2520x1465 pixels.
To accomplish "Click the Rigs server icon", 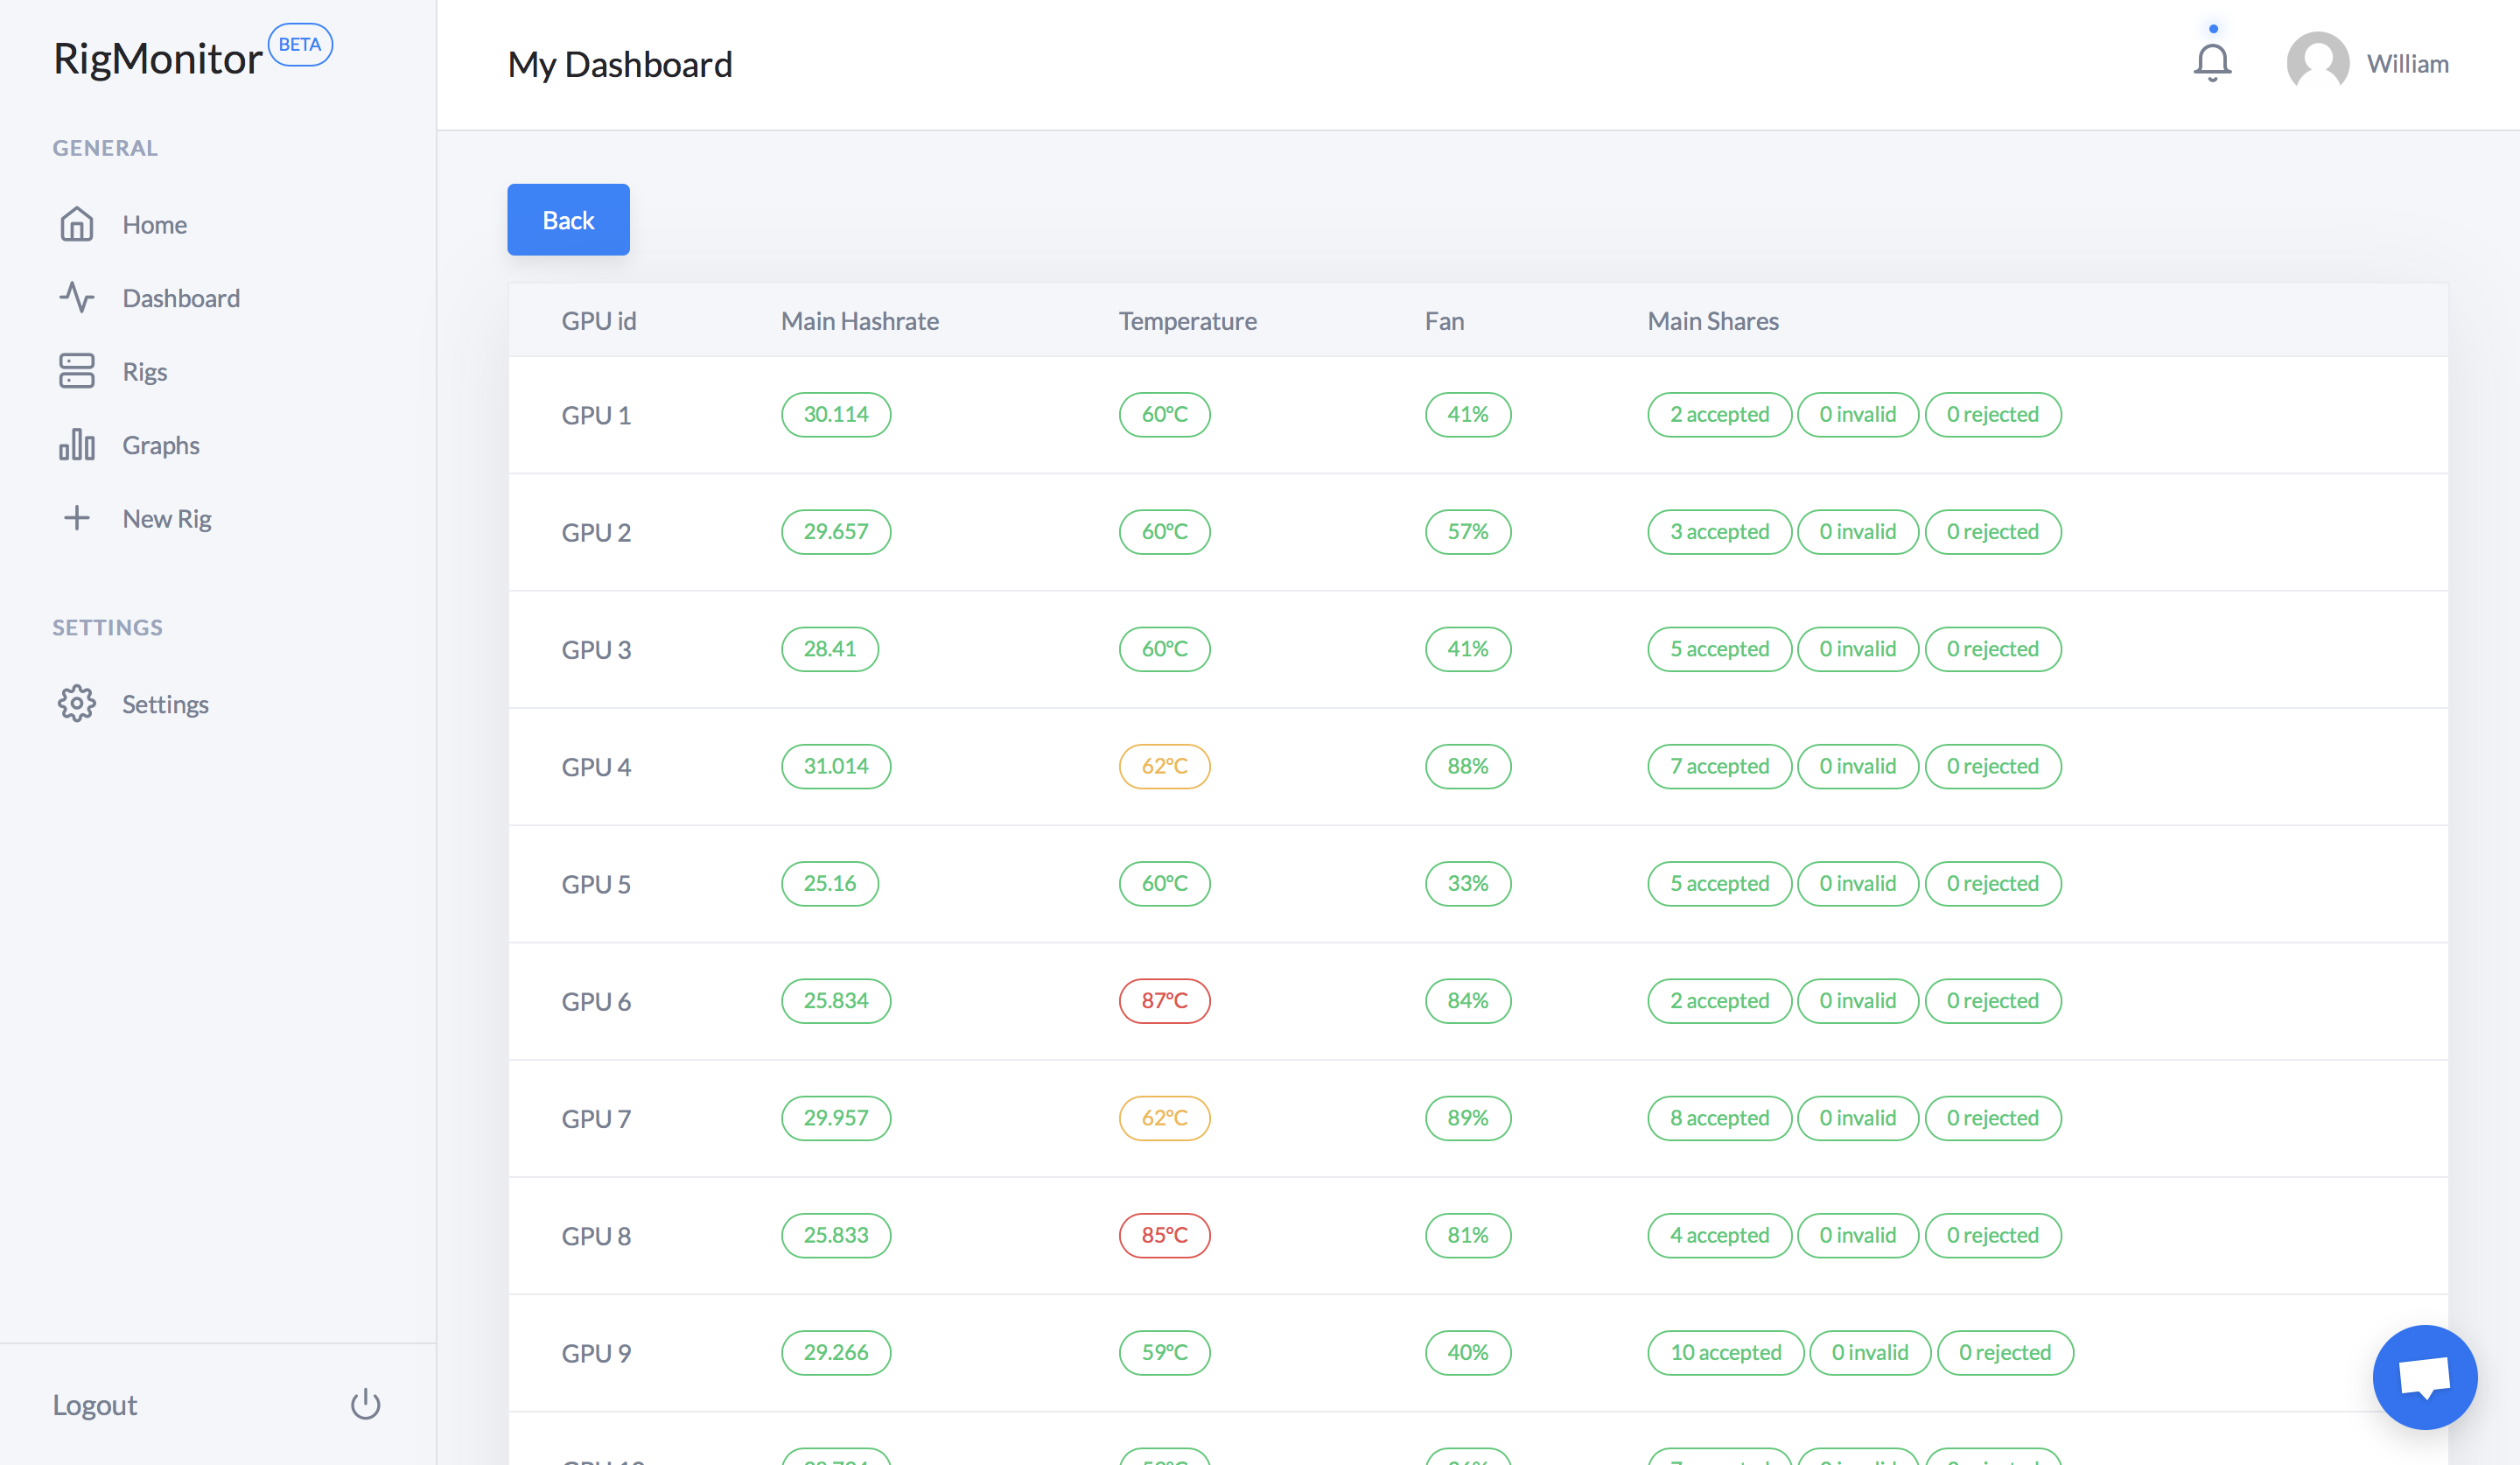I will tap(76, 371).
